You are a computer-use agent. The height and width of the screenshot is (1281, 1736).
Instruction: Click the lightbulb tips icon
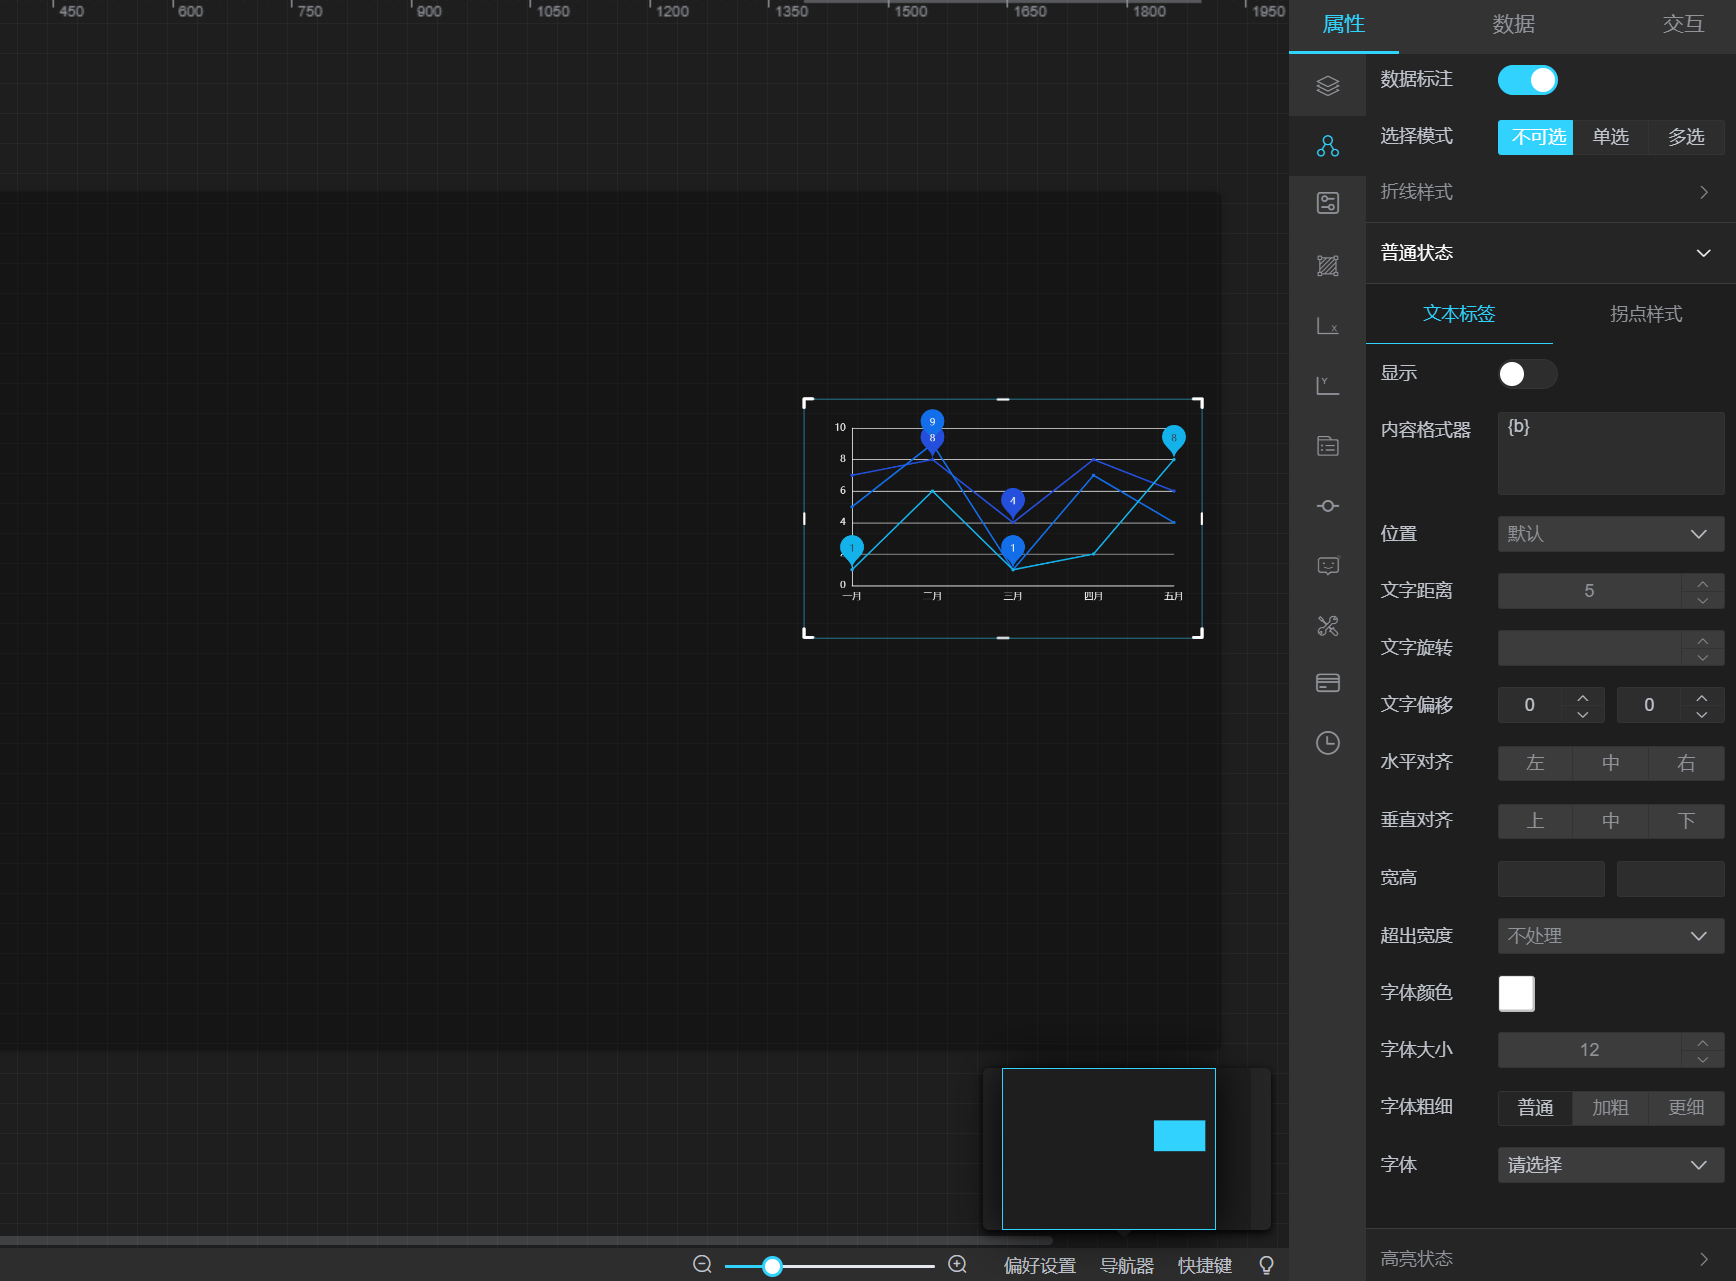coord(1266,1265)
